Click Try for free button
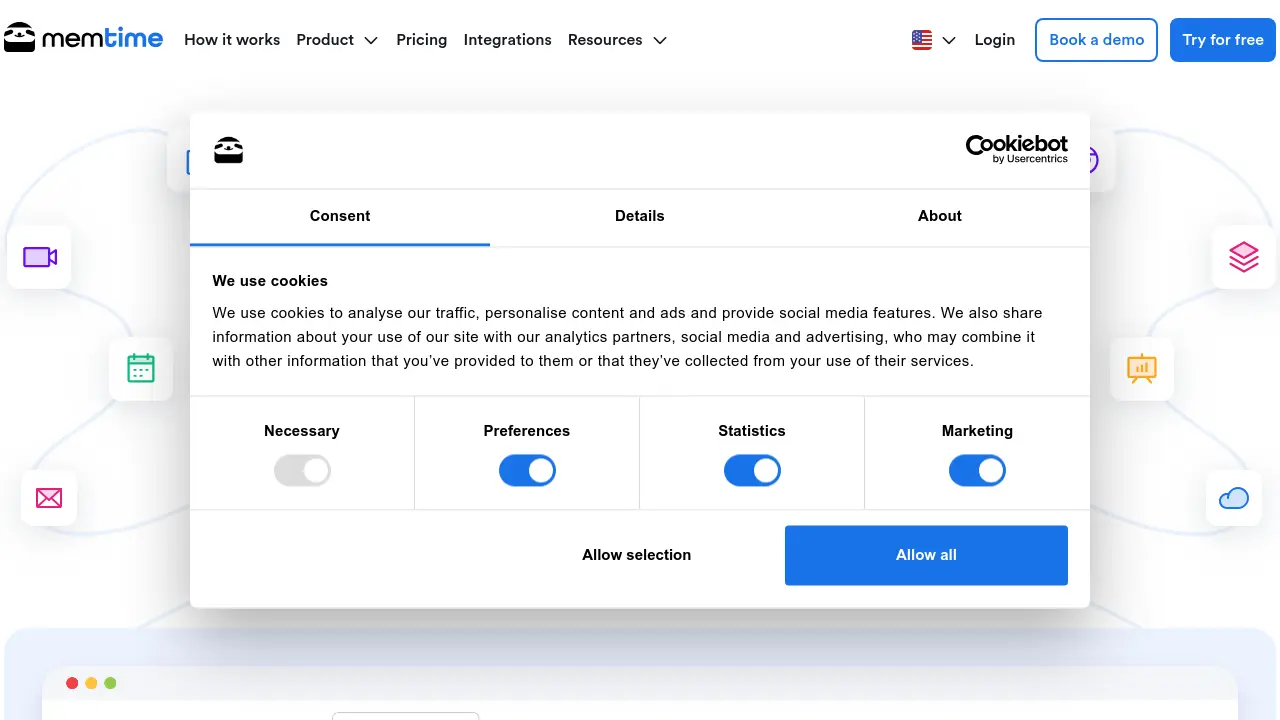 pyautogui.click(x=1223, y=40)
